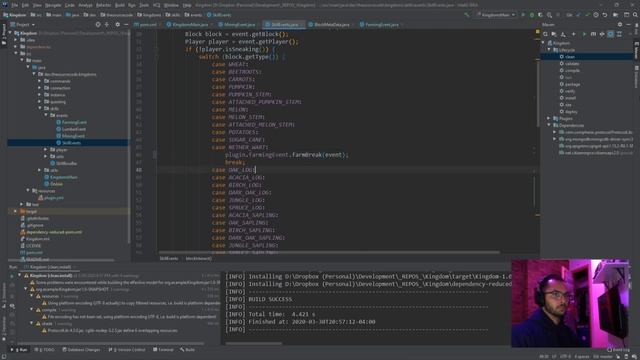640x360 pixels.
Task: Open Maven panel settings gear
Action: (x=620, y=24)
